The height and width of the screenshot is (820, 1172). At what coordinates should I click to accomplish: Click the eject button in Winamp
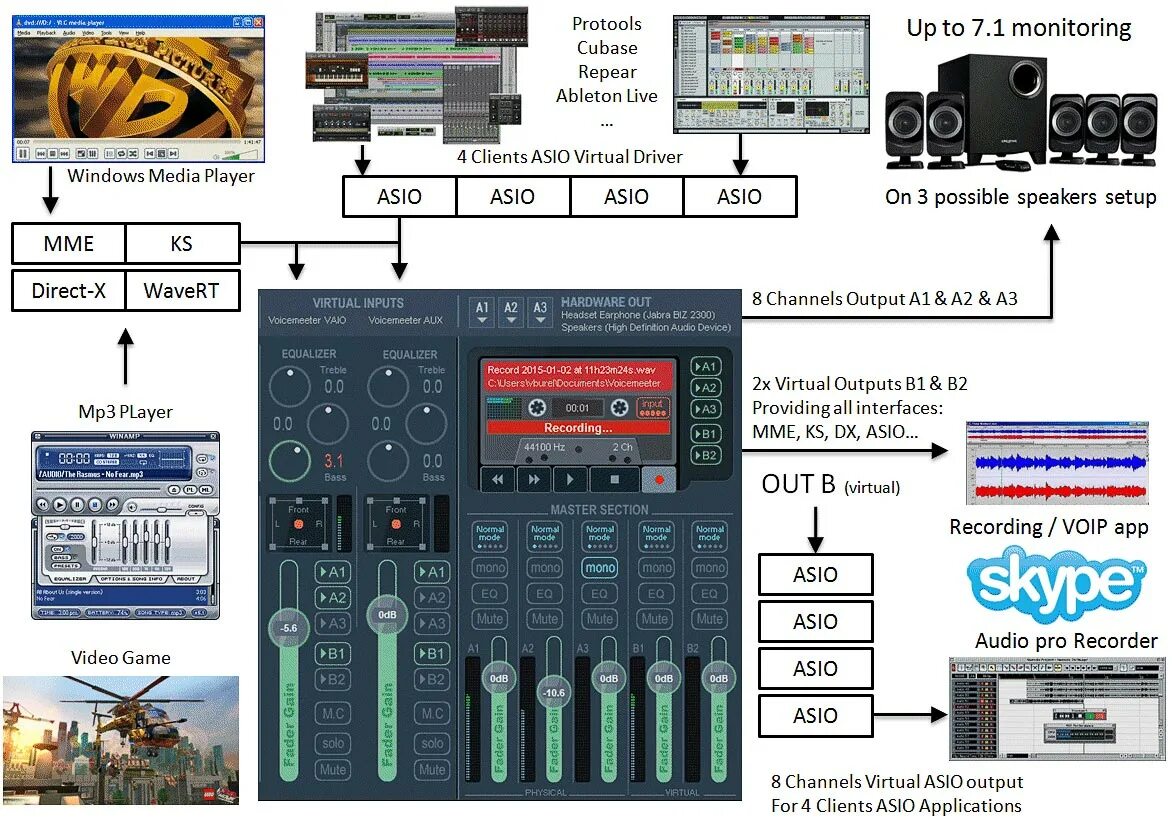click(174, 490)
